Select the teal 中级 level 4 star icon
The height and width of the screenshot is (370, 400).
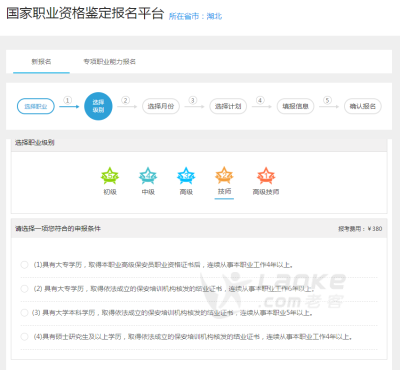pos(148,176)
